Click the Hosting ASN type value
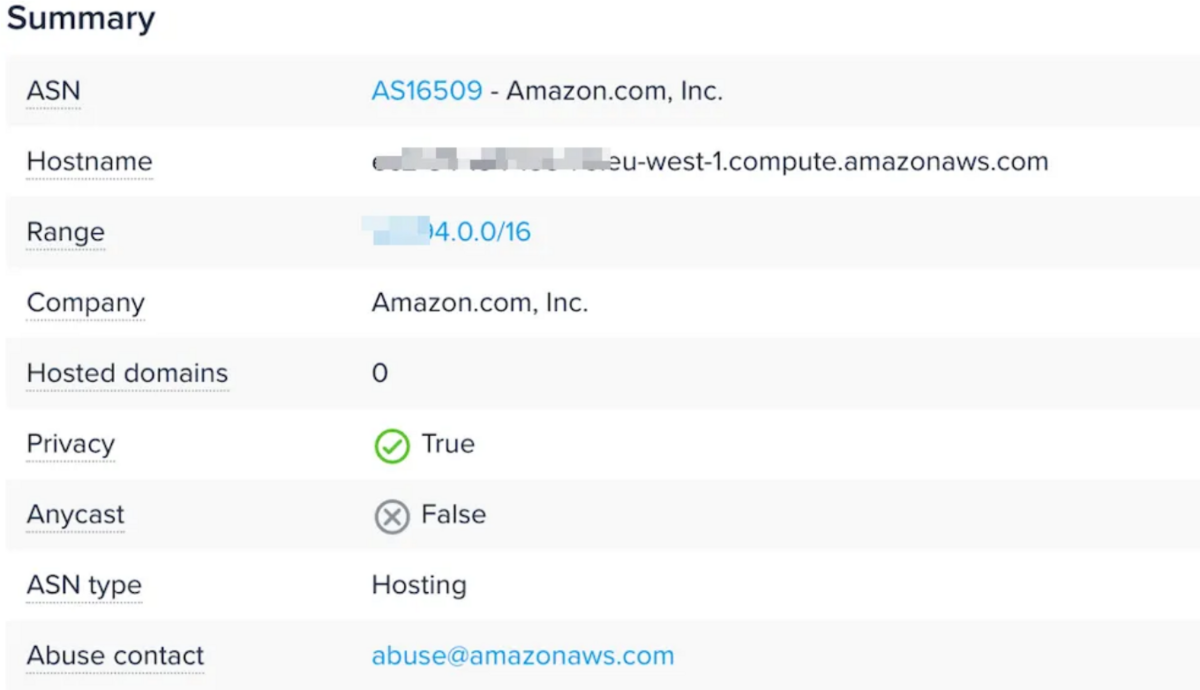Screen dimensions: 1200x690 click(x=419, y=585)
